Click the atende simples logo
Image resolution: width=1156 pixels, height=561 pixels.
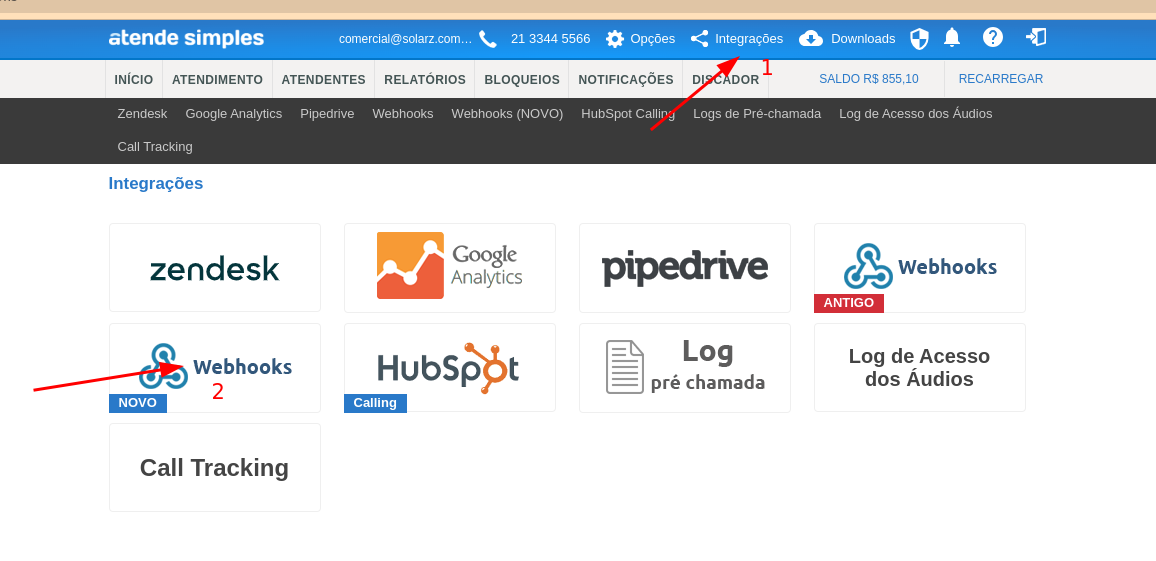187,38
